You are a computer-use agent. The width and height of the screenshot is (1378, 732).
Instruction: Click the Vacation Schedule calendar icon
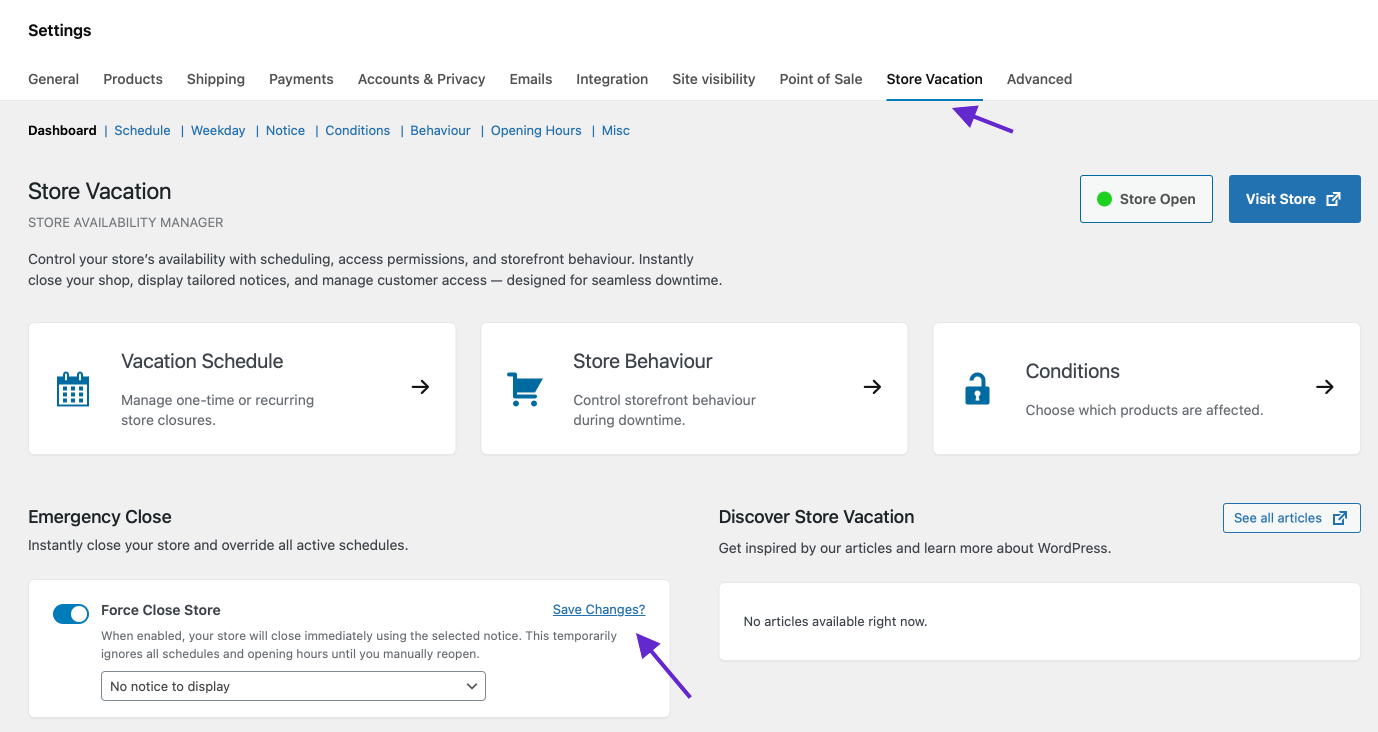tap(73, 389)
